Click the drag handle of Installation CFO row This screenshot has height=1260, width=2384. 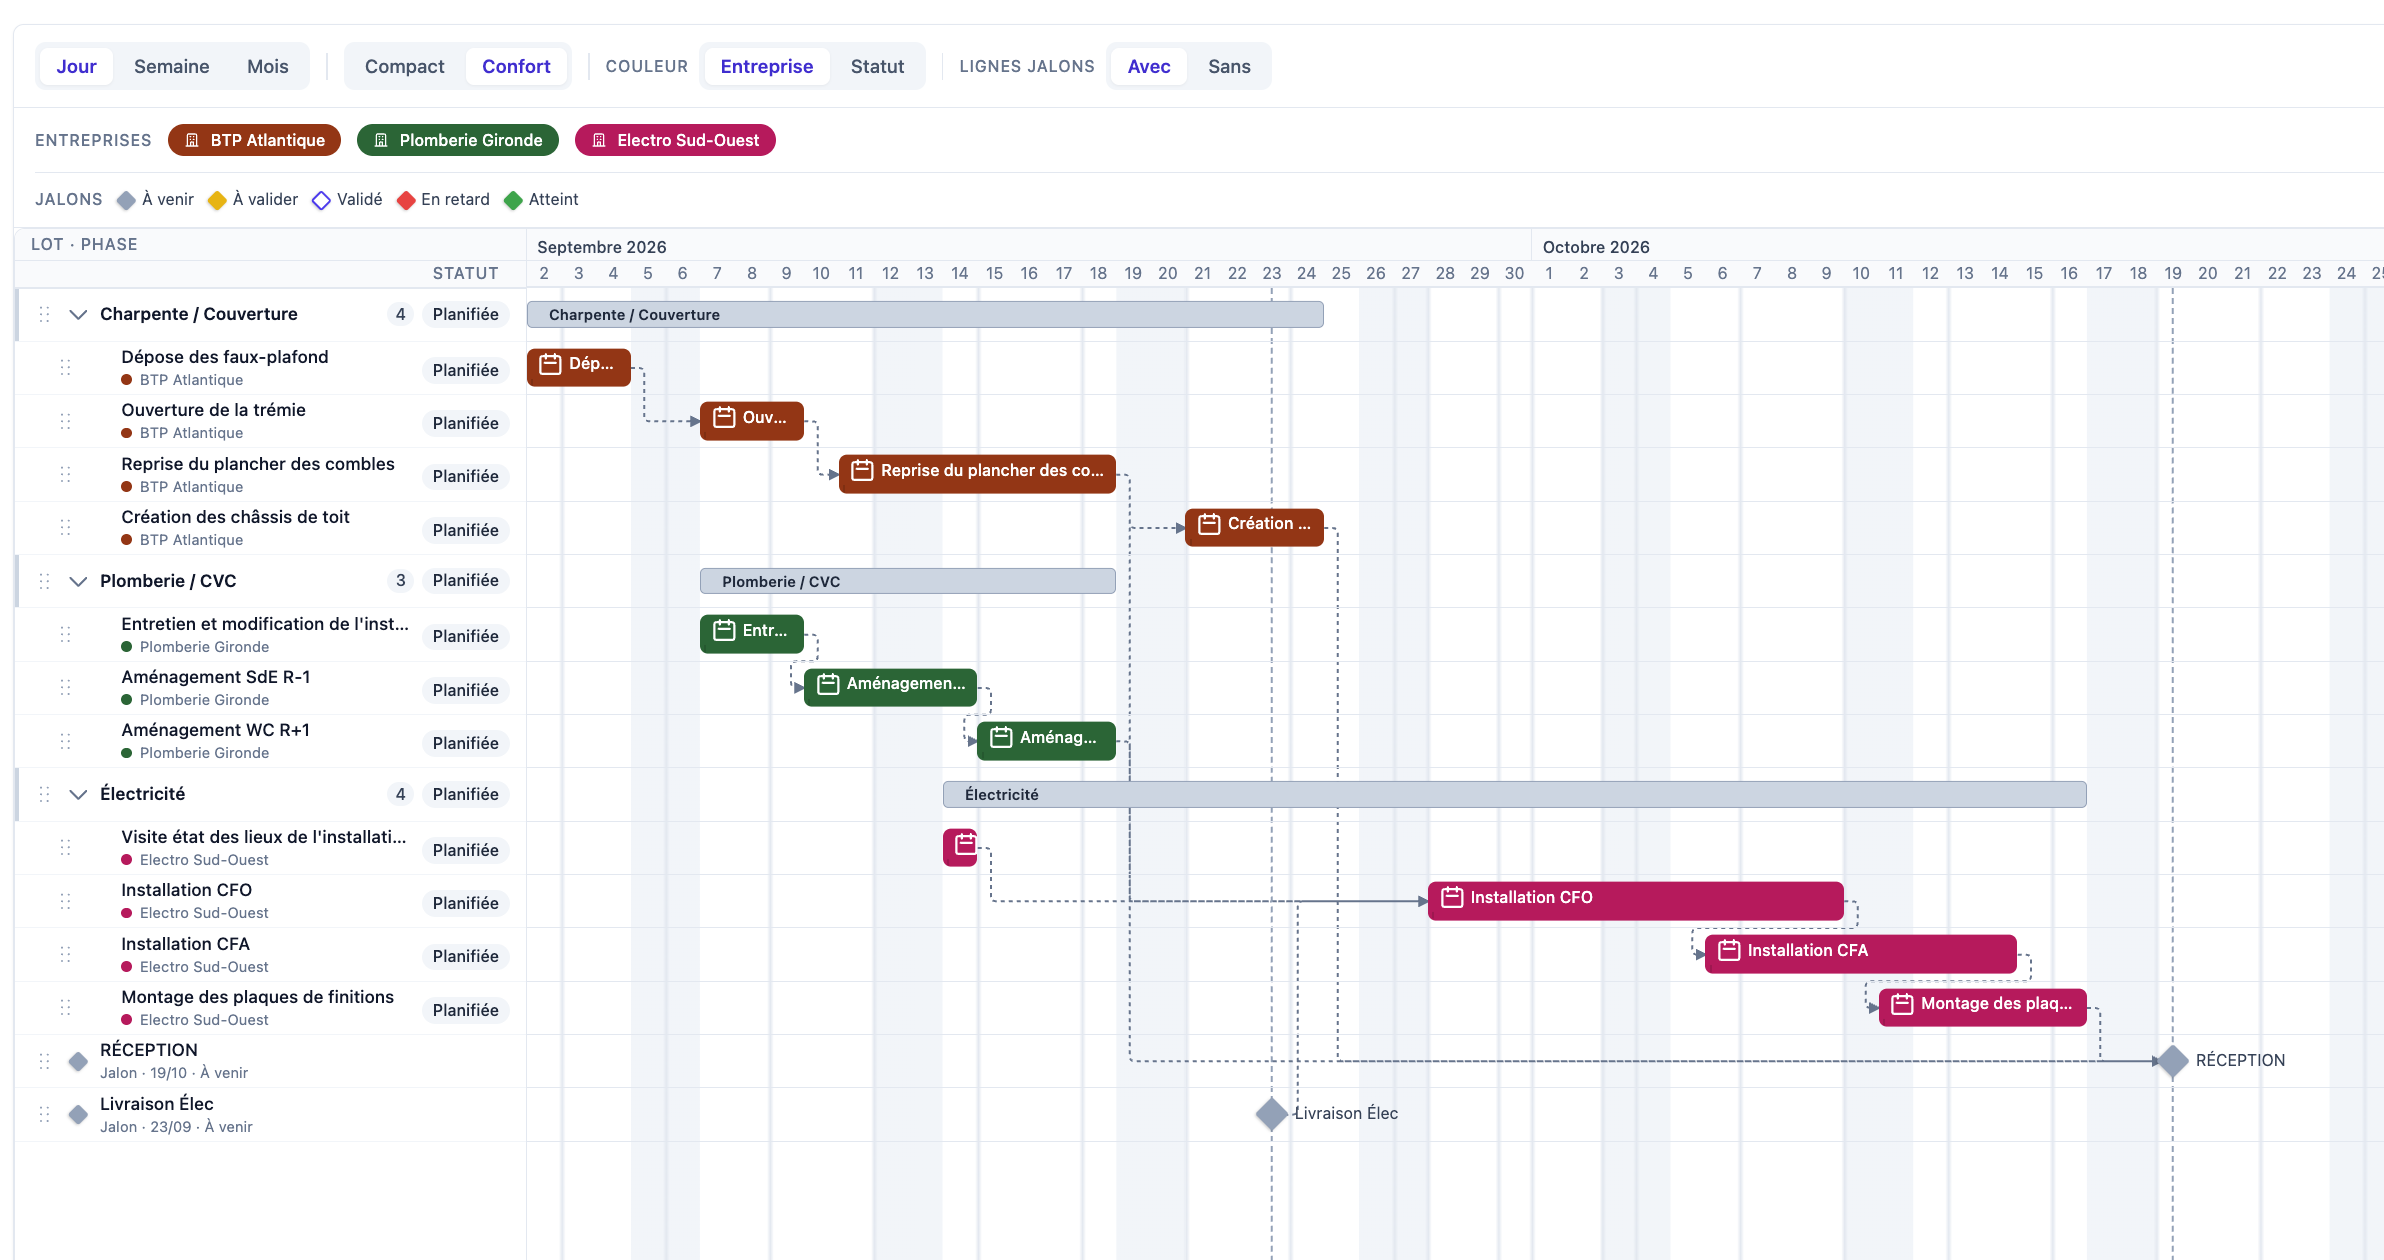[65, 901]
